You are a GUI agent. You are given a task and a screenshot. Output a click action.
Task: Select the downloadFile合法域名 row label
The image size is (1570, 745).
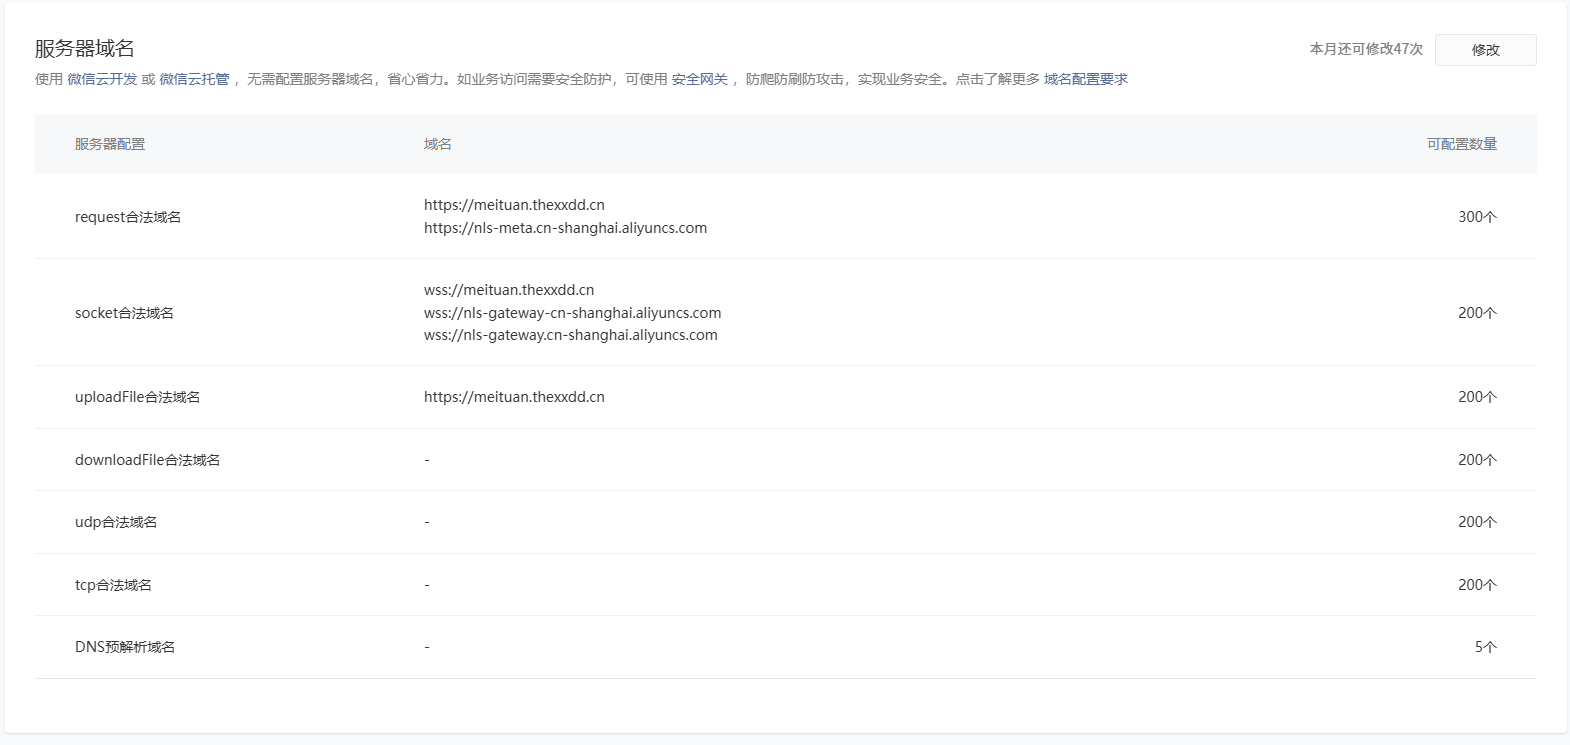click(x=147, y=460)
